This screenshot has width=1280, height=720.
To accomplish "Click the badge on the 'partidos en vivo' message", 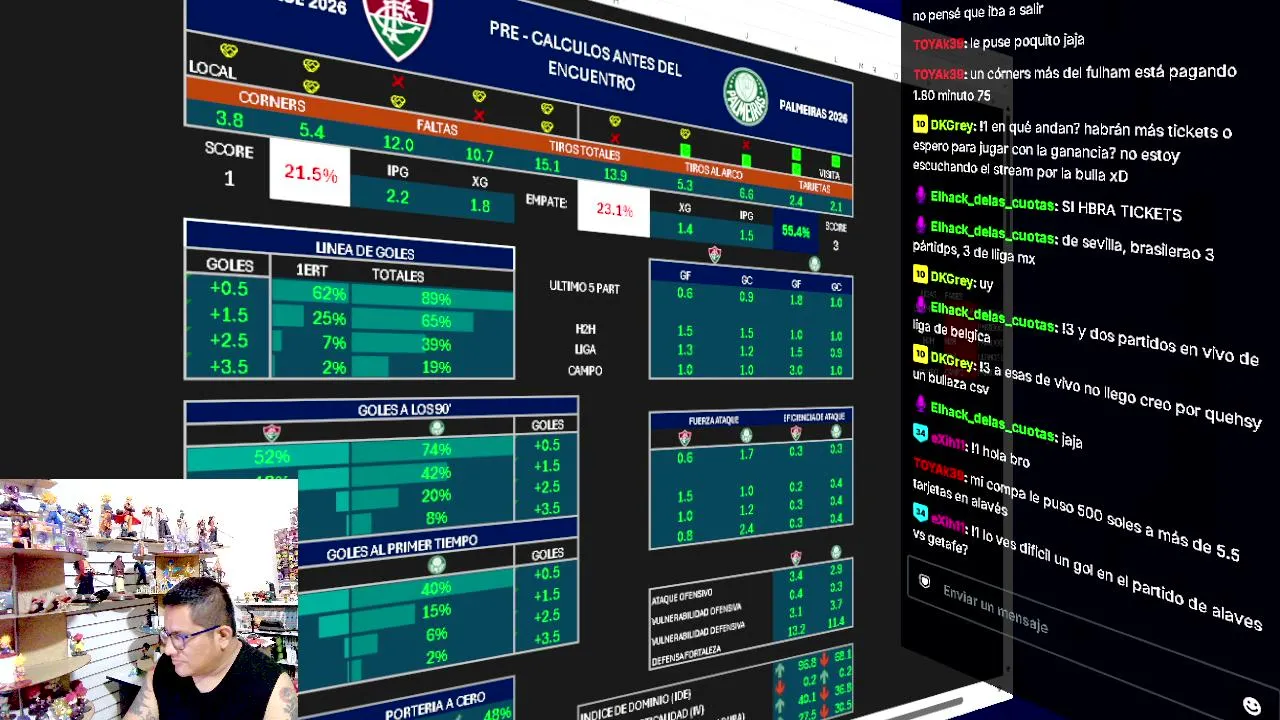I will click(921, 305).
